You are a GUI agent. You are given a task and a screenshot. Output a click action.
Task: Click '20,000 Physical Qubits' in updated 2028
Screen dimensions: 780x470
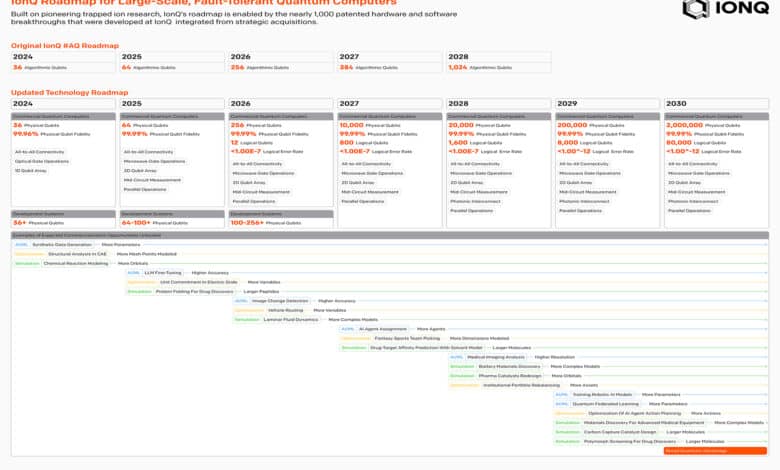click(480, 125)
